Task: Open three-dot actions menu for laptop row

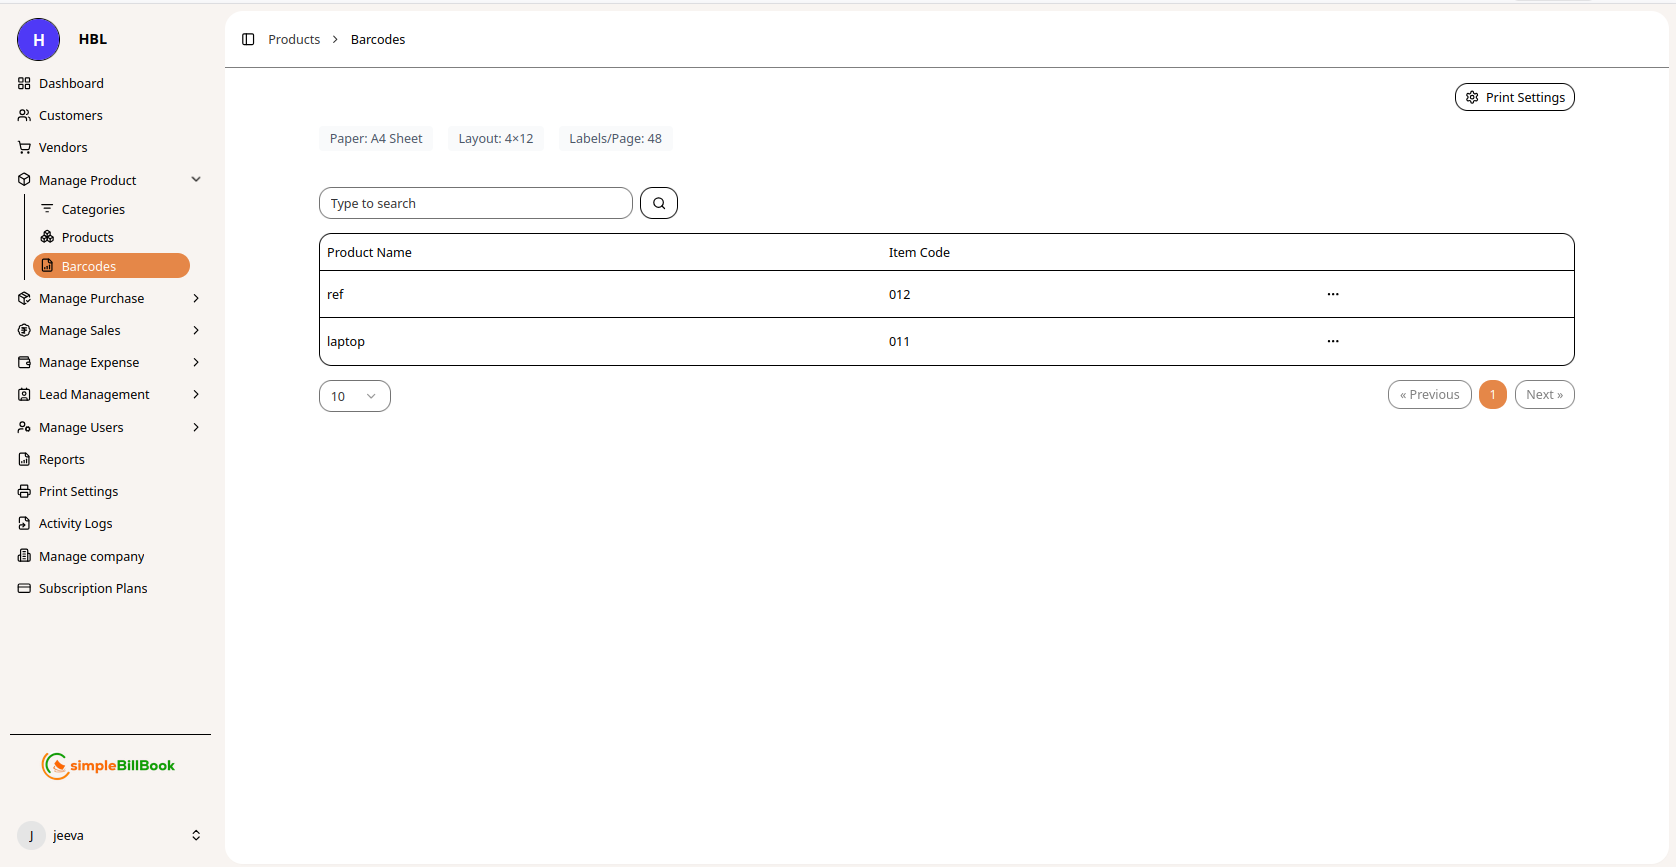Action: (x=1332, y=341)
